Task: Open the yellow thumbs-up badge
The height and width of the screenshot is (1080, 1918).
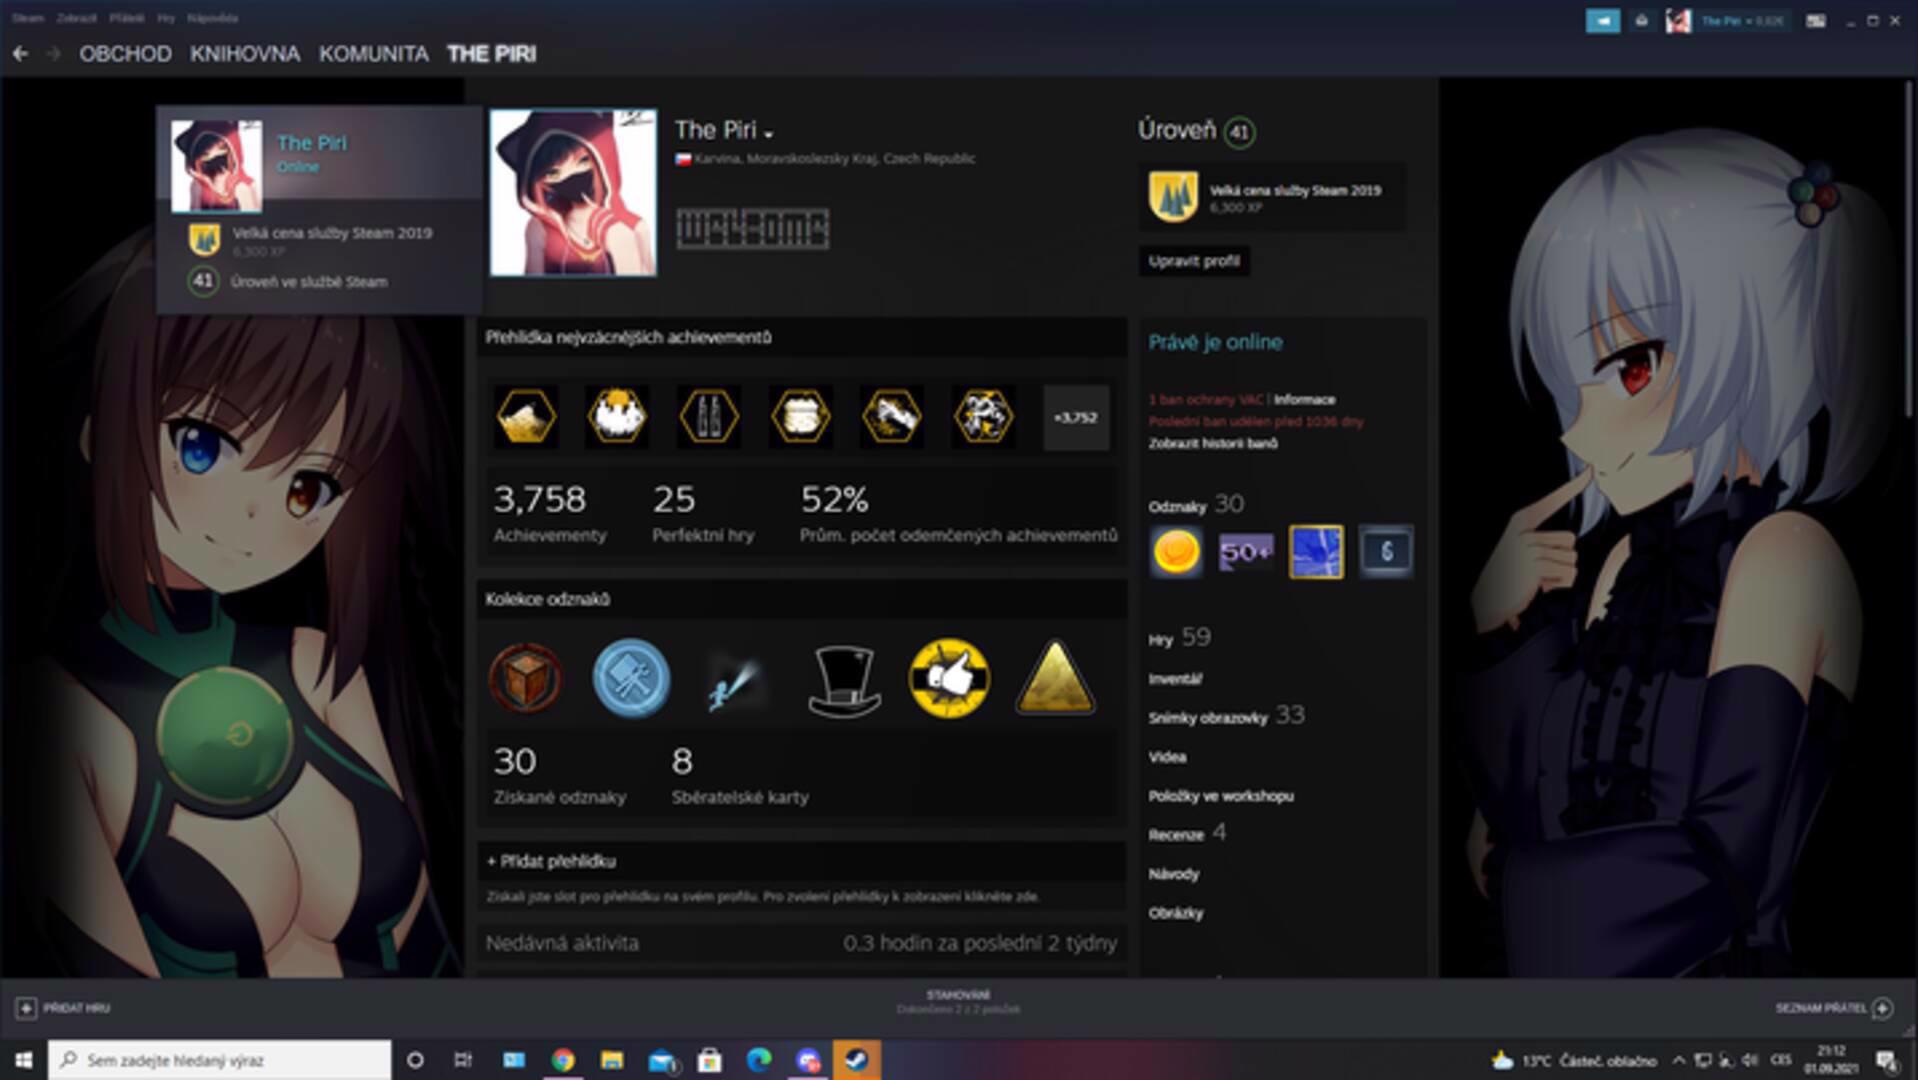Action: tap(949, 679)
